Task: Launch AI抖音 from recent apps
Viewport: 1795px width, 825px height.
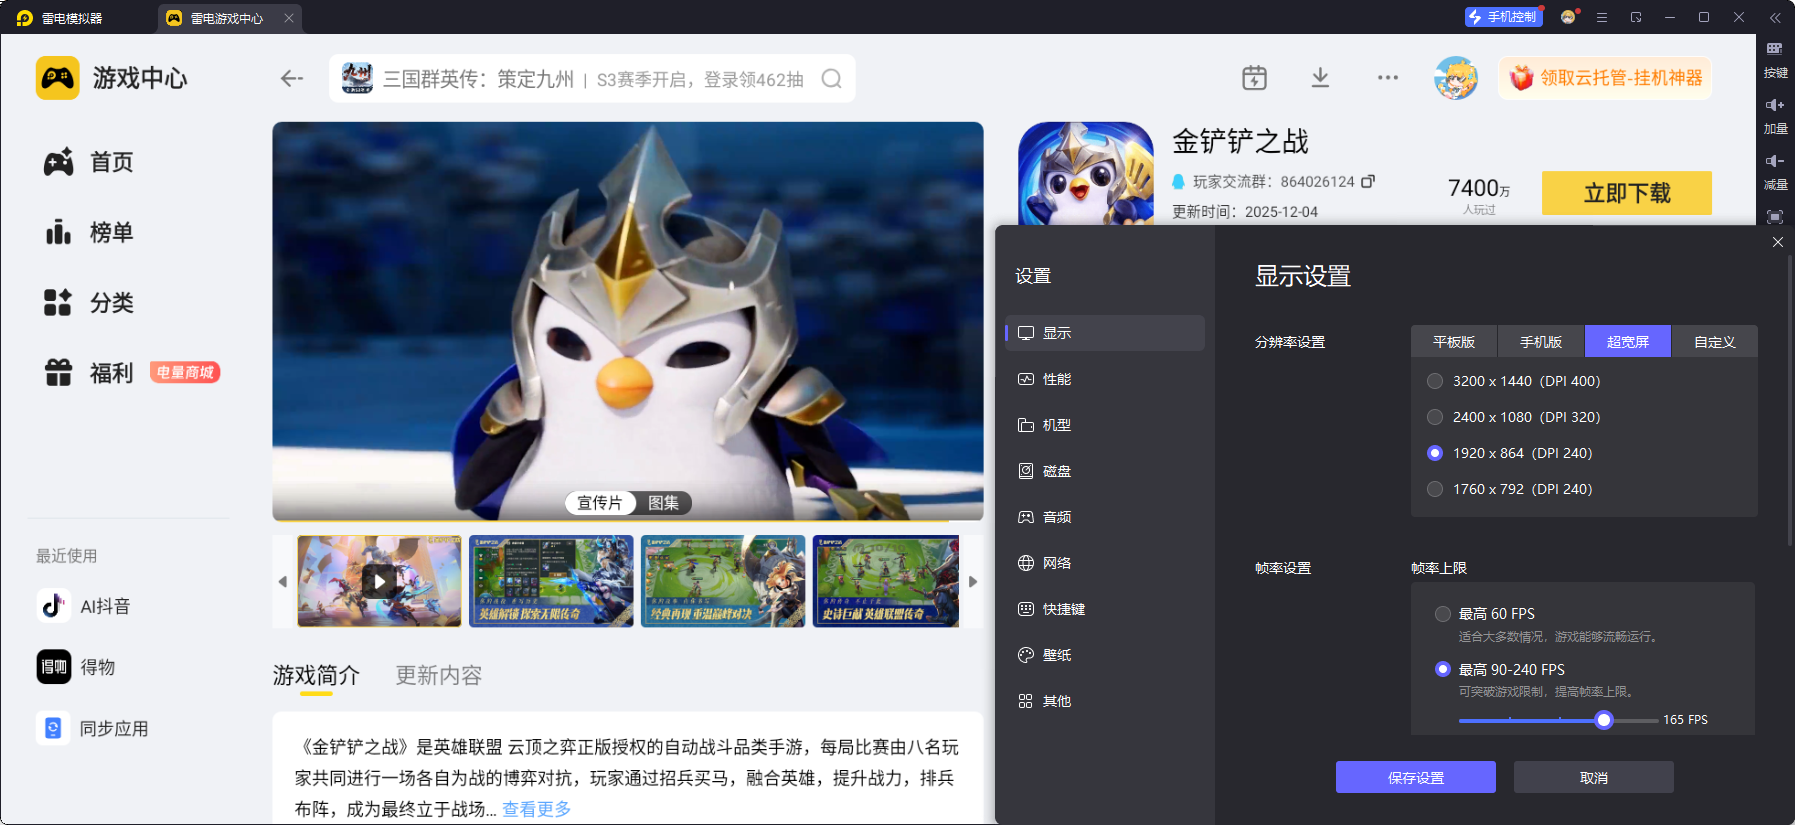Action: [84, 606]
